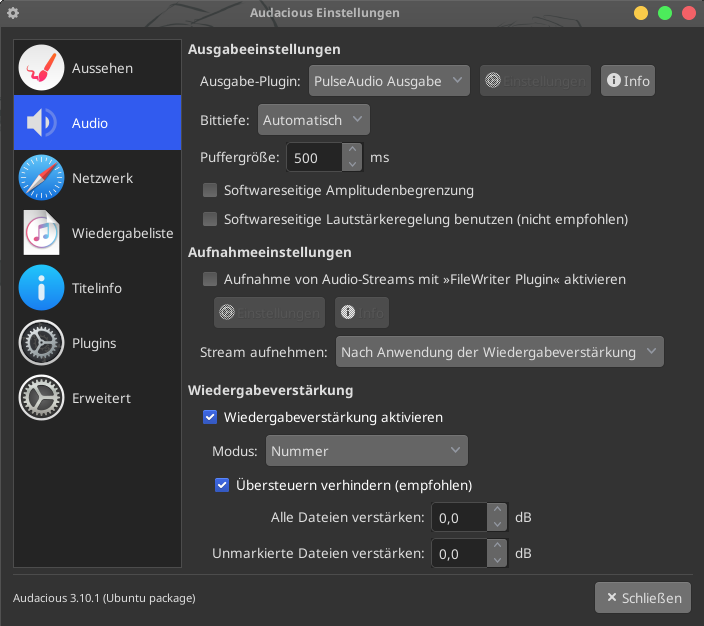Click the gear icon in the title bar
This screenshot has width=704, height=626.
coord(13,13)
